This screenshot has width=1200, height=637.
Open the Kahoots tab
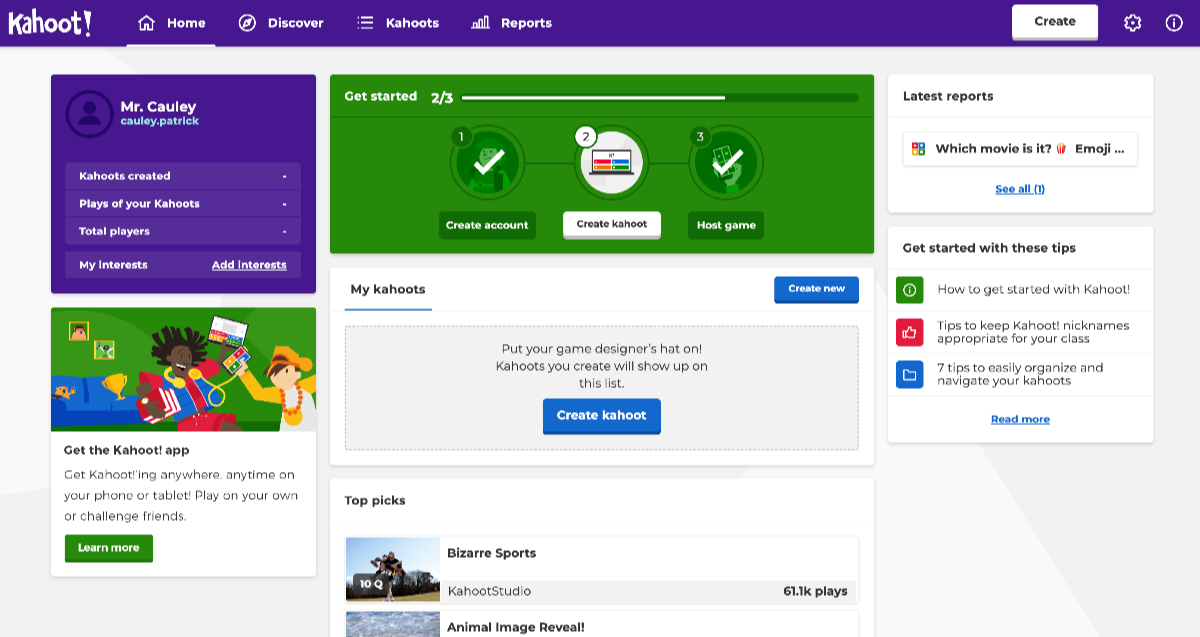point(398,23)
